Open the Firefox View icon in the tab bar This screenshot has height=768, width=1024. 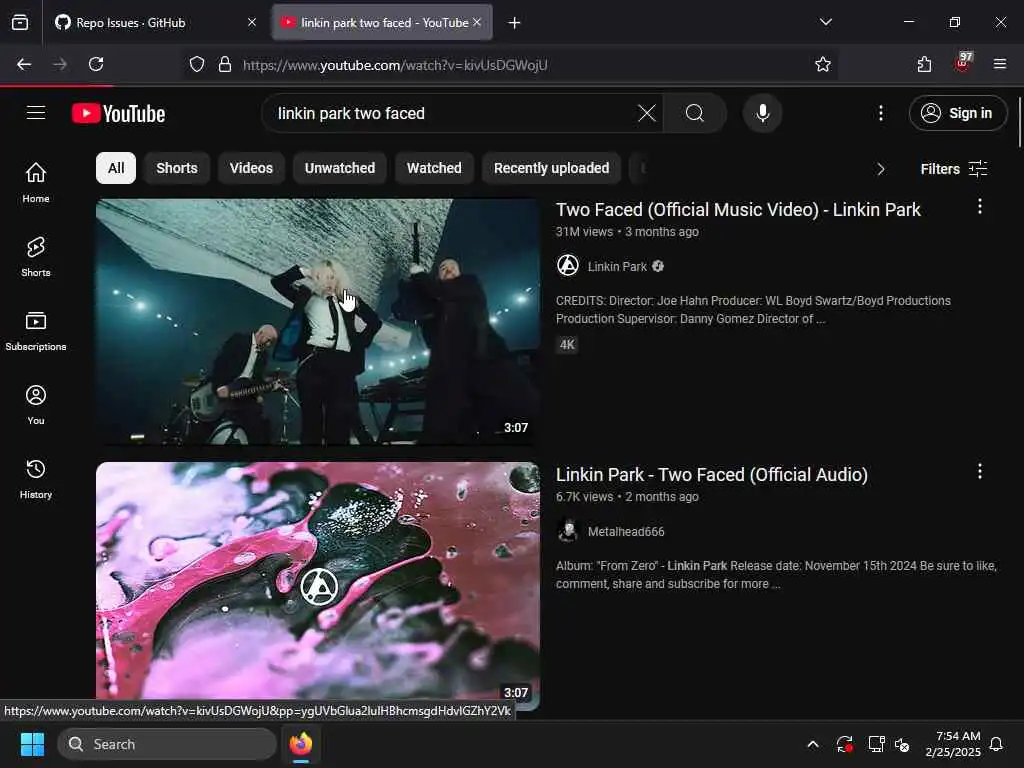tap(20, 23)
